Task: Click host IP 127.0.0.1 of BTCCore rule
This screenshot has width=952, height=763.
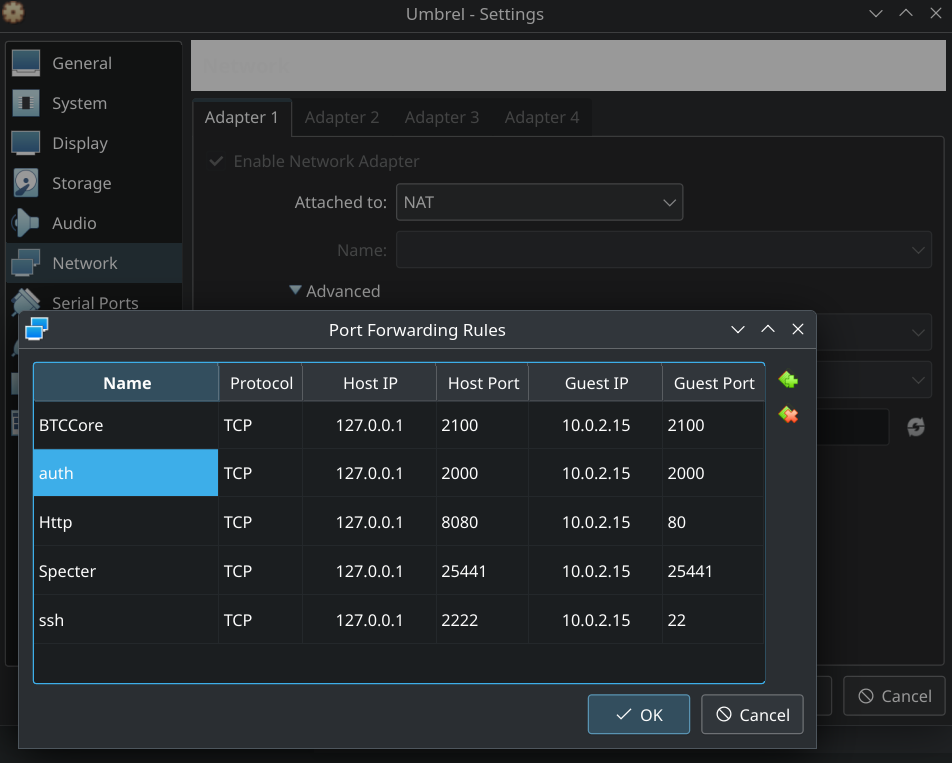Action: pyautogui.click(x=370, y=425)
